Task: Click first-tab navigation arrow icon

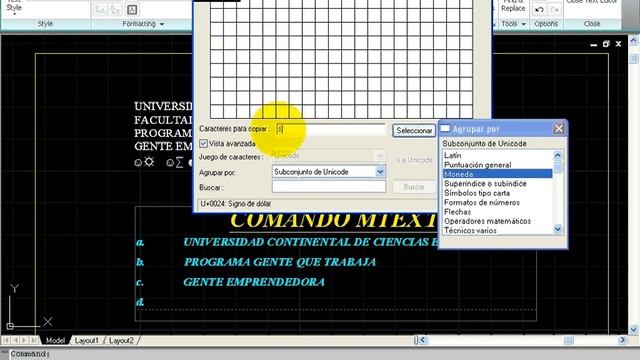Action: (x=6, y=340)
